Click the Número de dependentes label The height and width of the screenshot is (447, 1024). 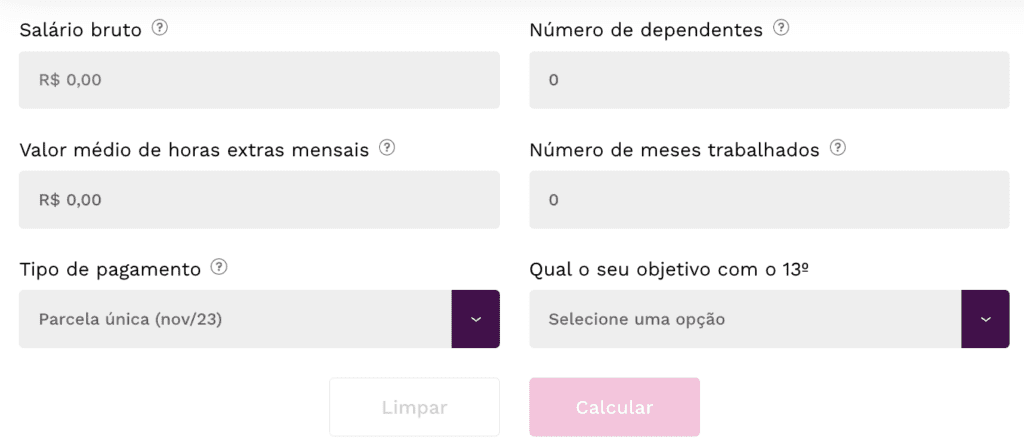(x=647, y=30)
